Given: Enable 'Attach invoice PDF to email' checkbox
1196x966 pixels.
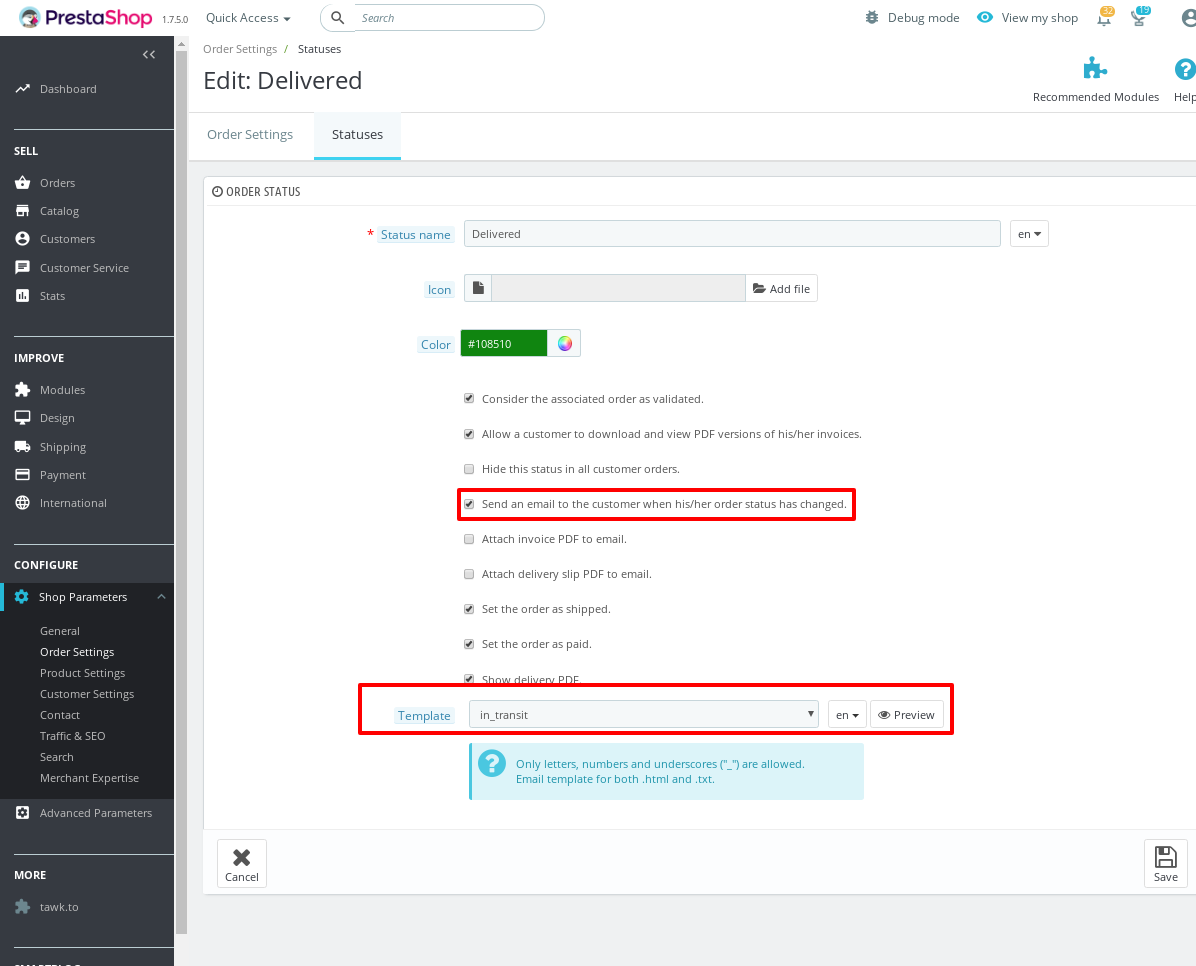Looking at the screenshot, I should click(469, 539).
